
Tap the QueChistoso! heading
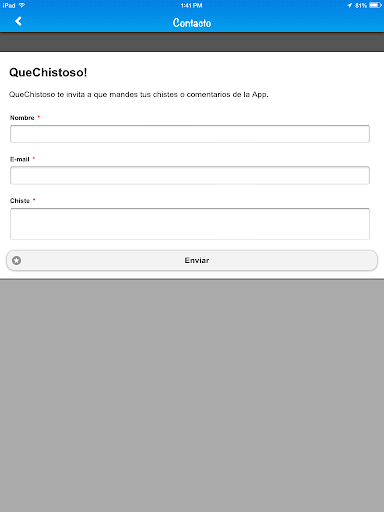coord(48,72)
